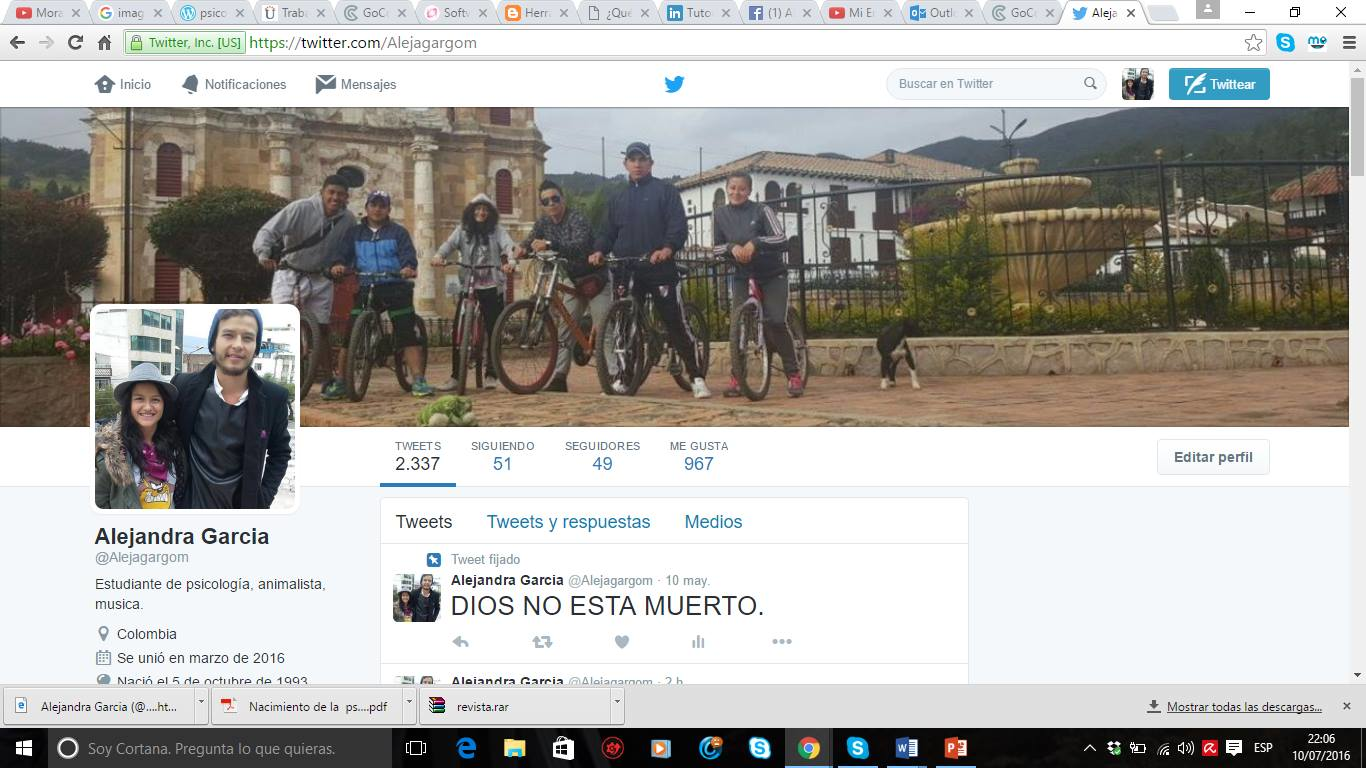1366x768 pixels.
Task: Go back to the previous page
Action: 17,43
